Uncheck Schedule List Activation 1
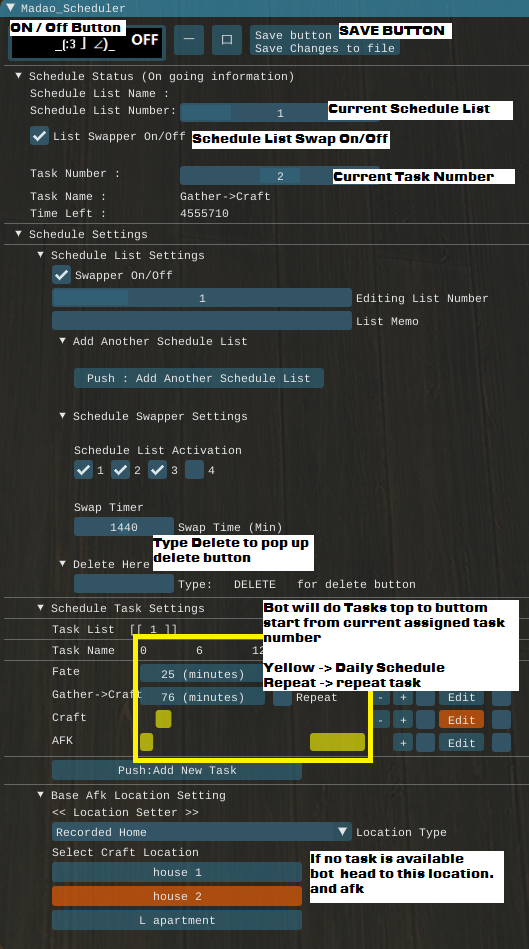 pos(83,470)
